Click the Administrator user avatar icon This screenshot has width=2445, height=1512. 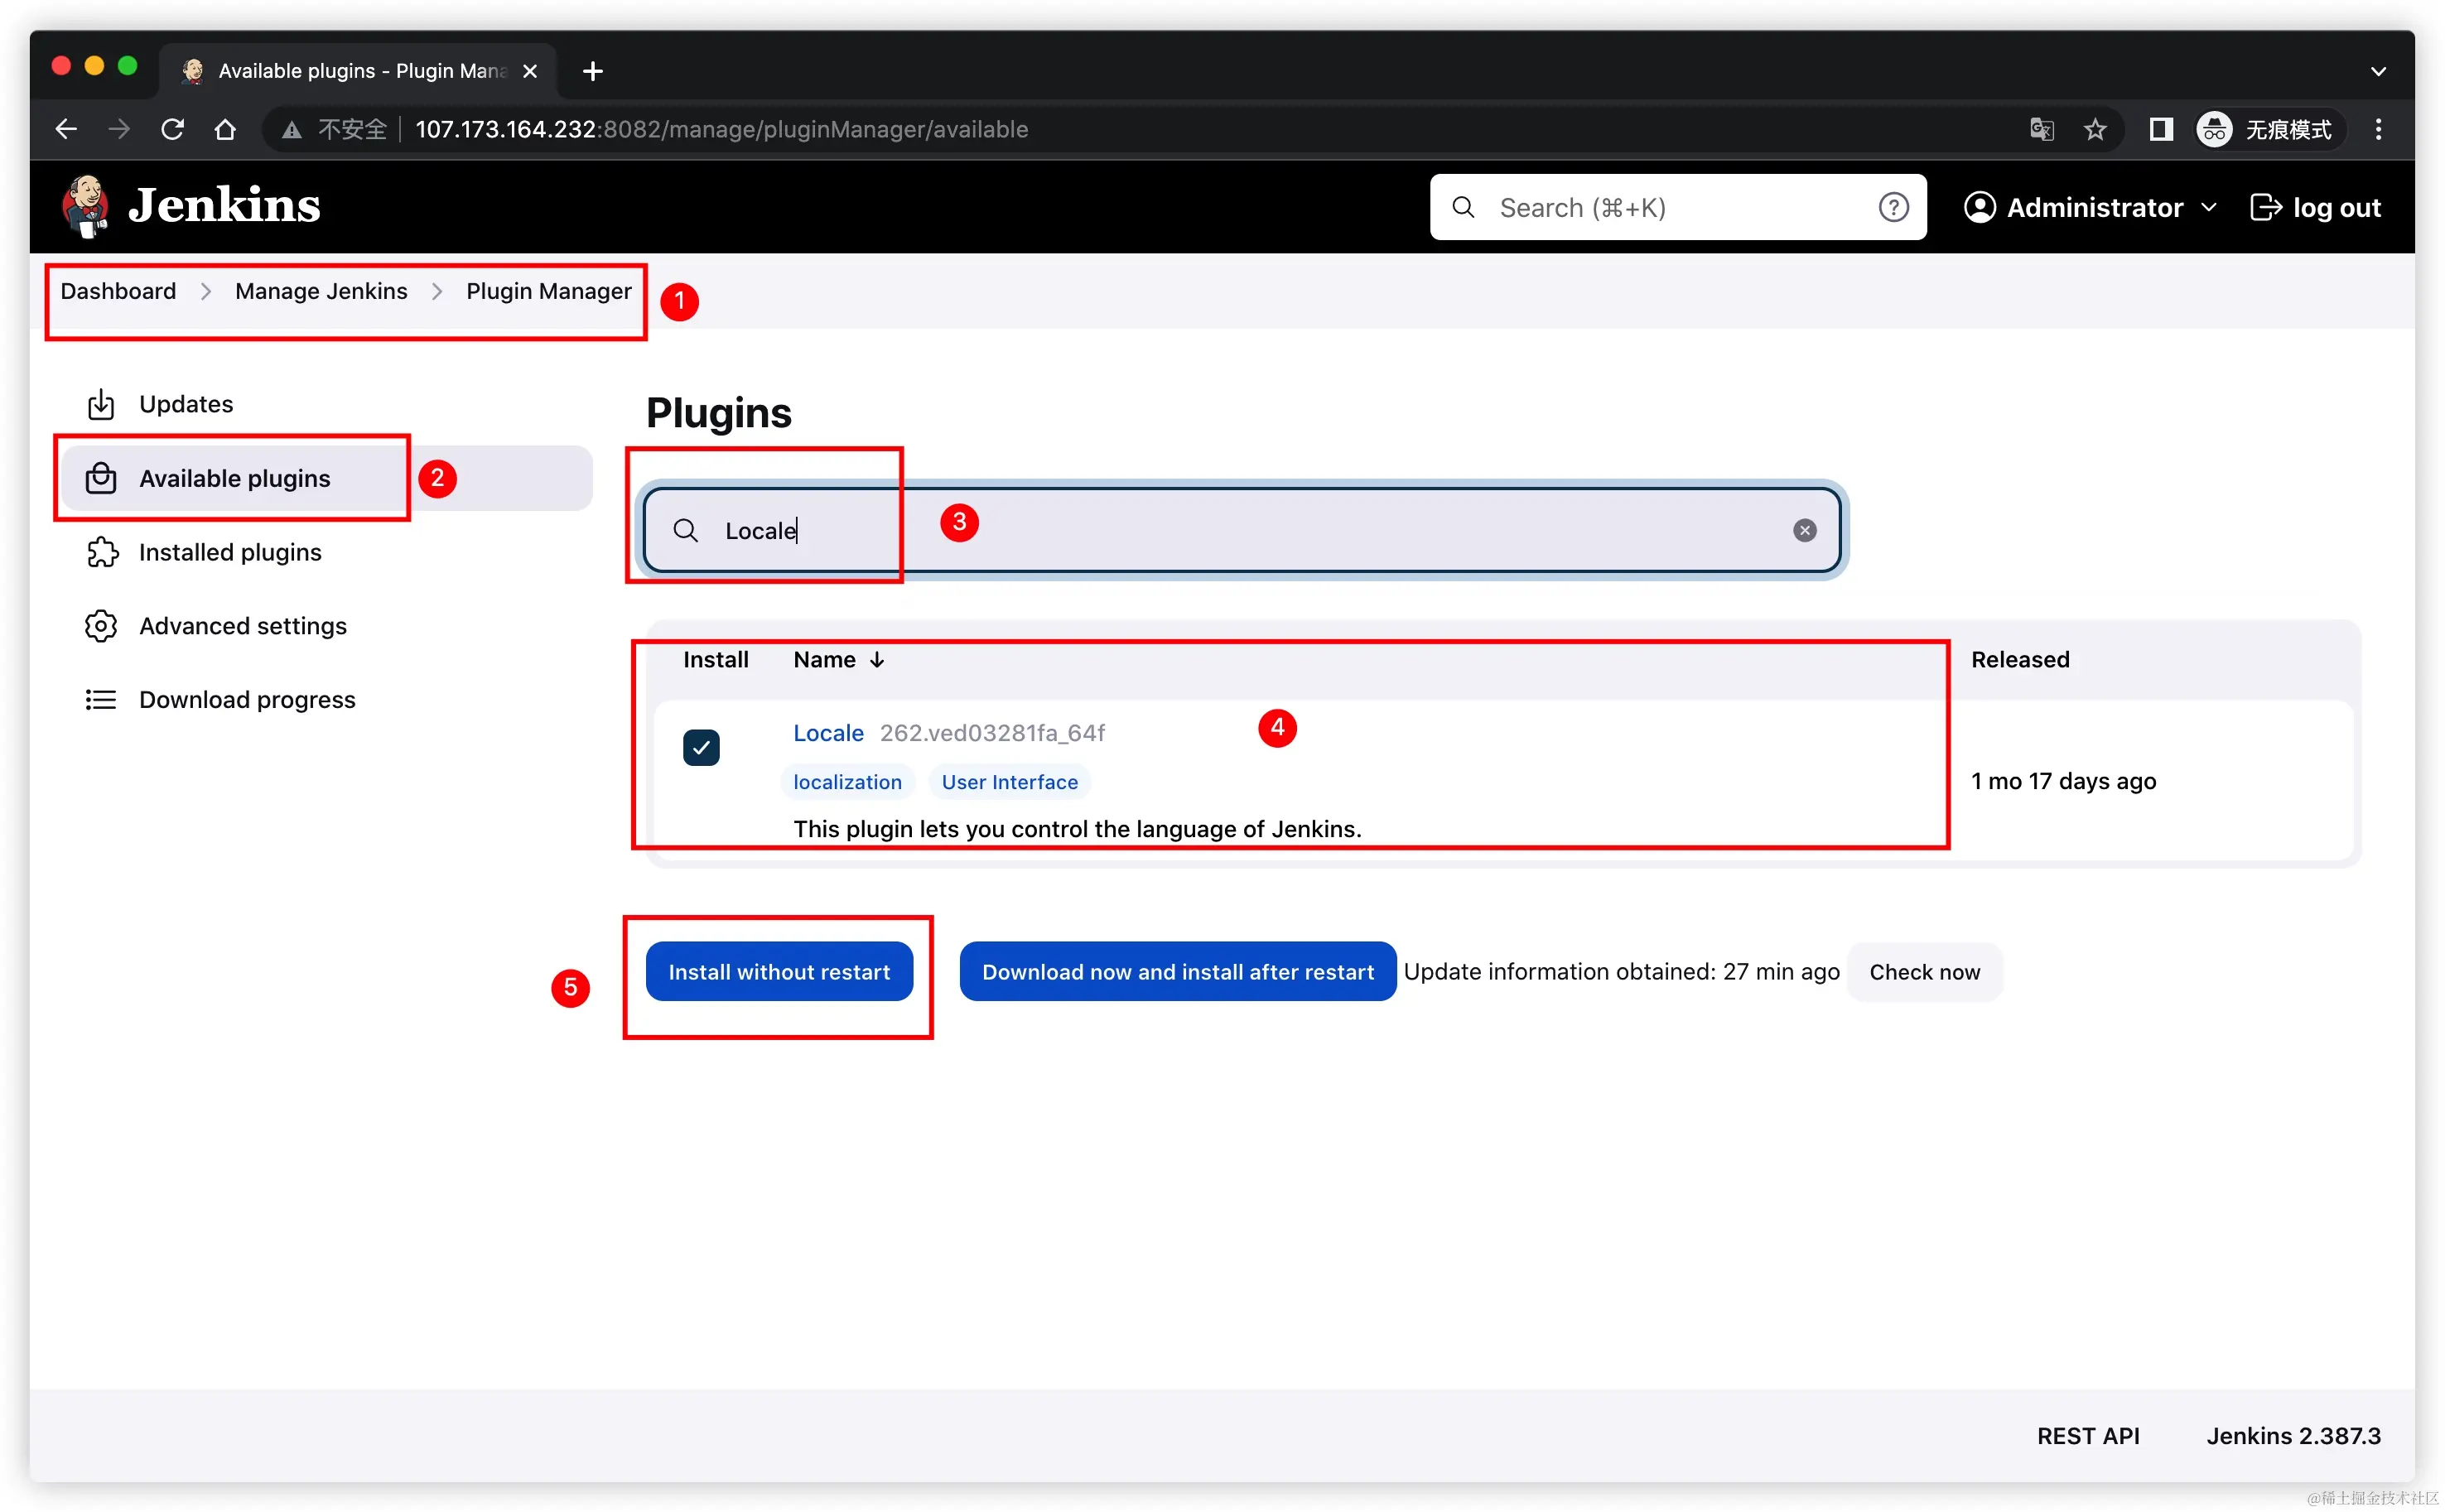click(x=1979, y=207)
